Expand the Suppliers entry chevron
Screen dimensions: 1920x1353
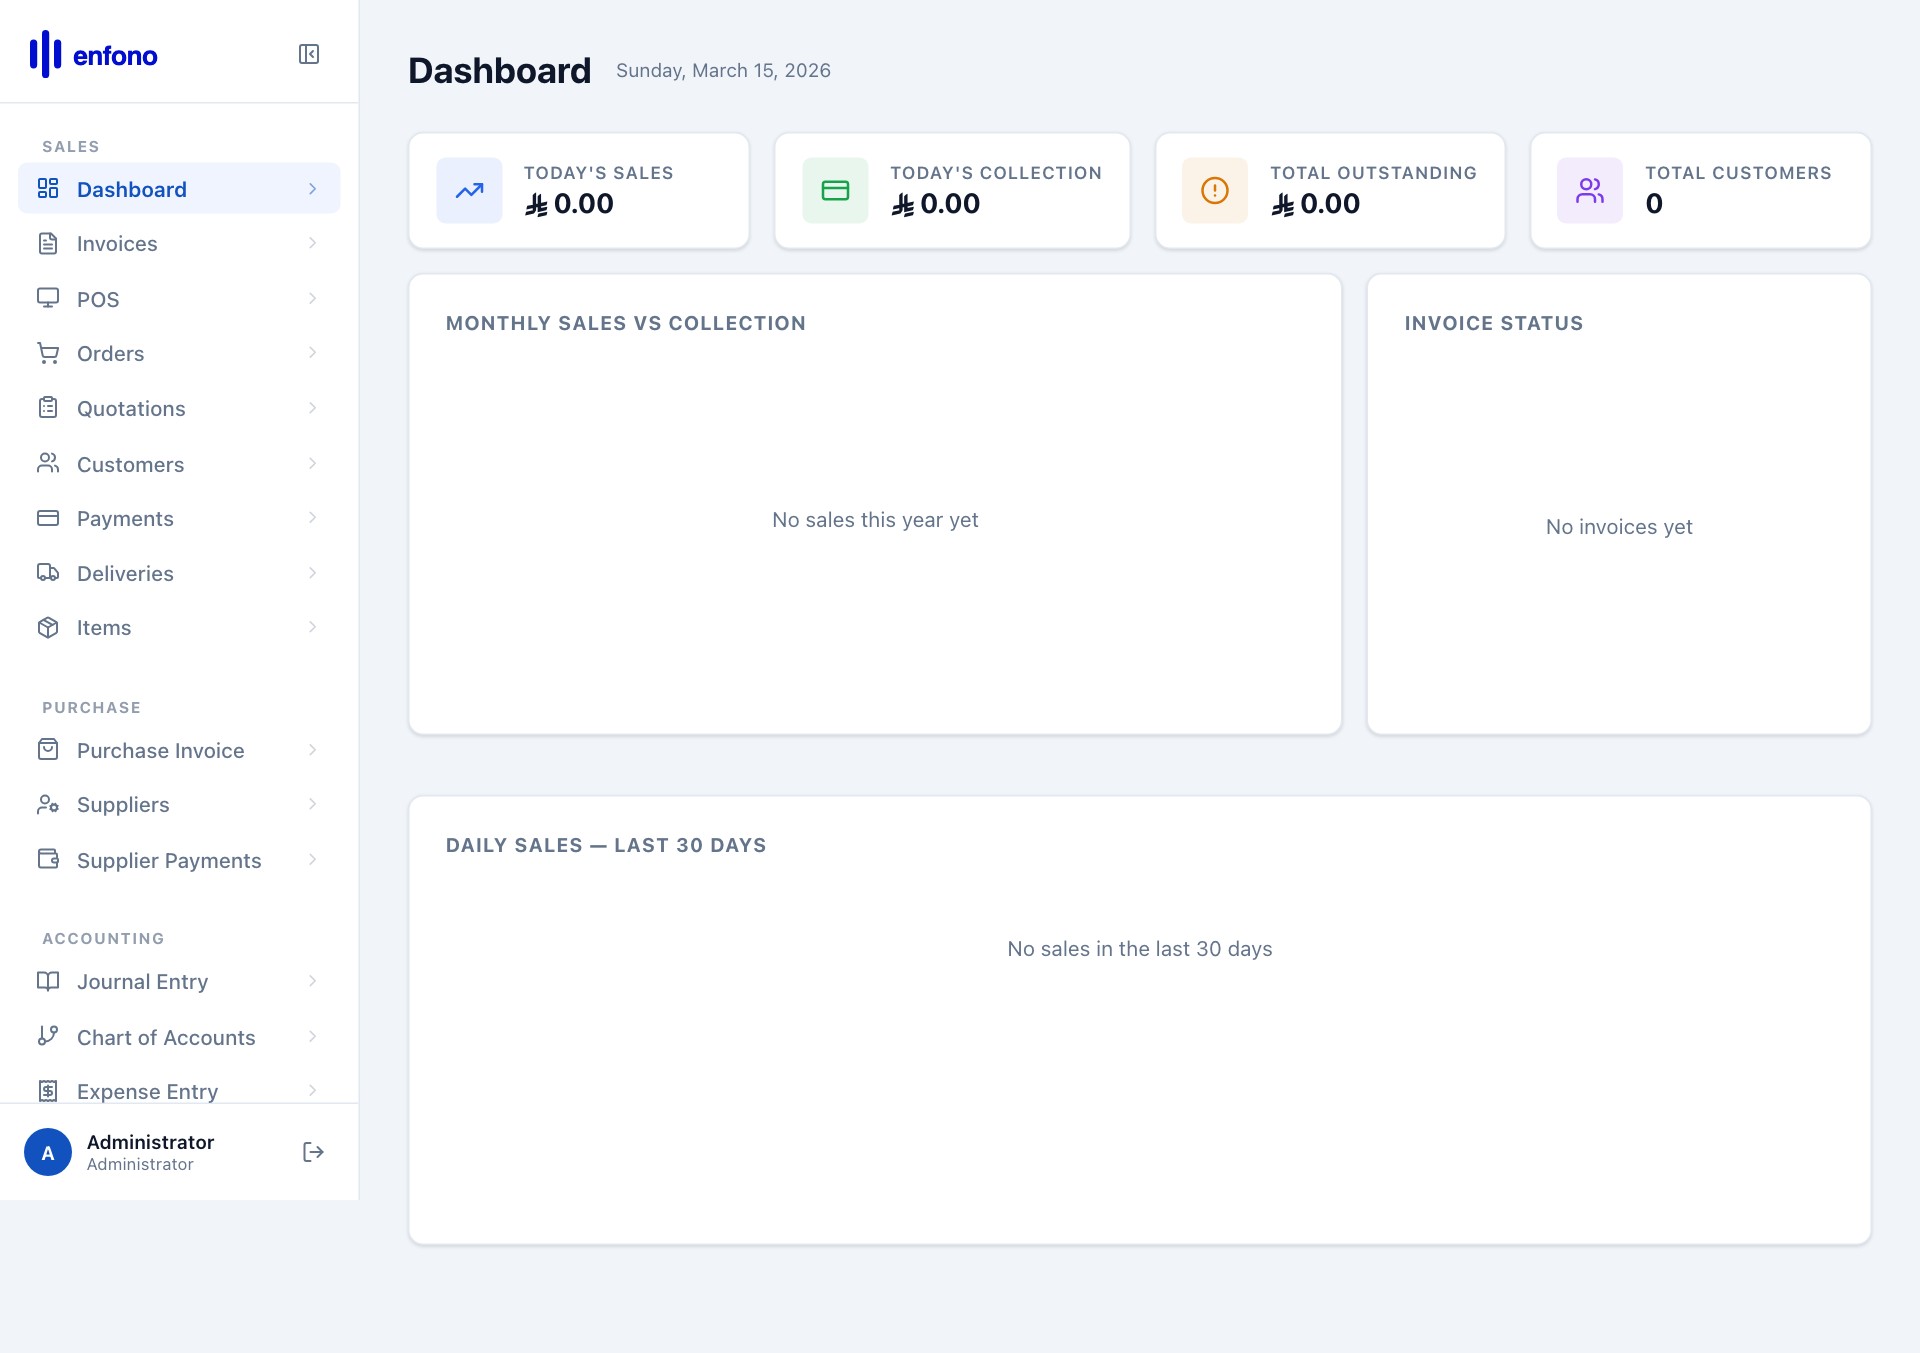[x=313, y=804]
